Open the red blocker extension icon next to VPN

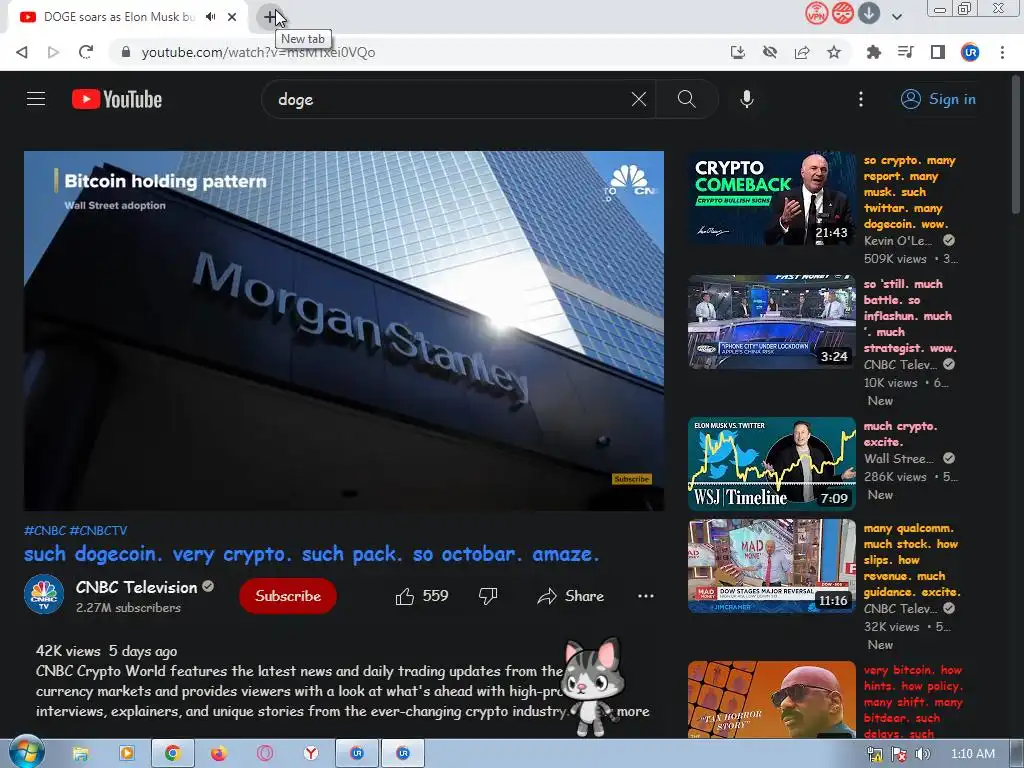click(x=842, y=13)
